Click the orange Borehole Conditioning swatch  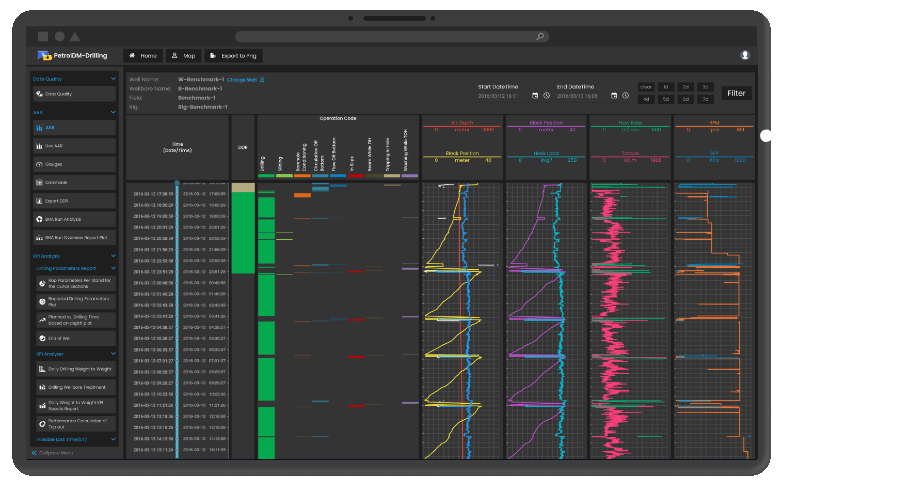[302, 175]
